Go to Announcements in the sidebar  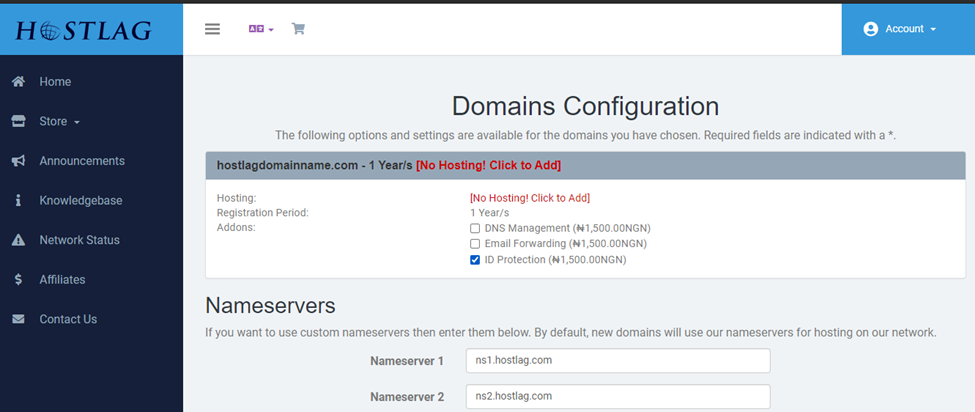pos(82,161)
